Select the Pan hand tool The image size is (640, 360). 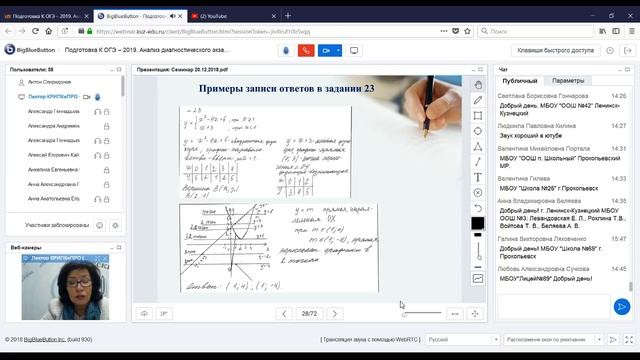[x=478, y=85]
